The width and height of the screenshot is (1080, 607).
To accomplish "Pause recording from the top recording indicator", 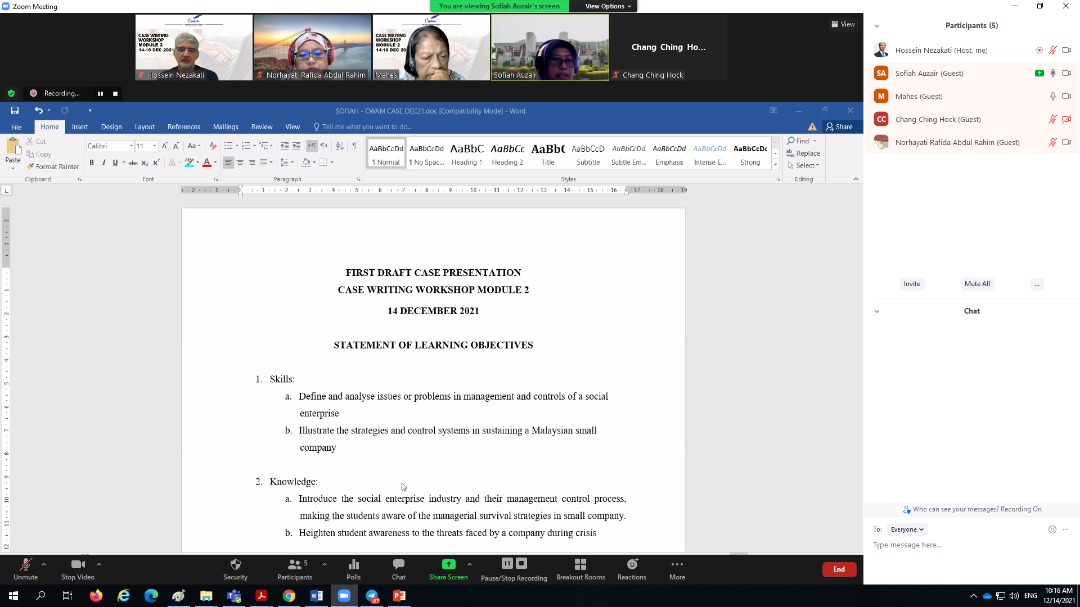I will [x=100, y=94].
